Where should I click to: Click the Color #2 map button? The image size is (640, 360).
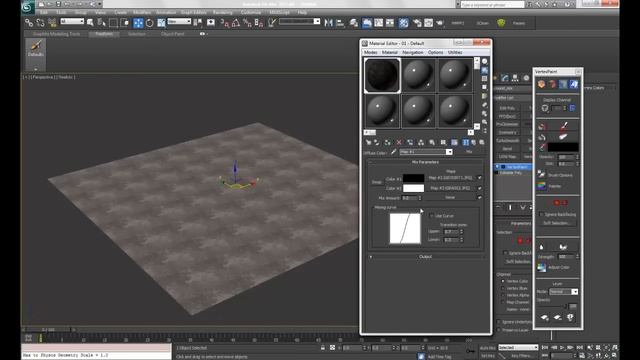pos(451,188)
